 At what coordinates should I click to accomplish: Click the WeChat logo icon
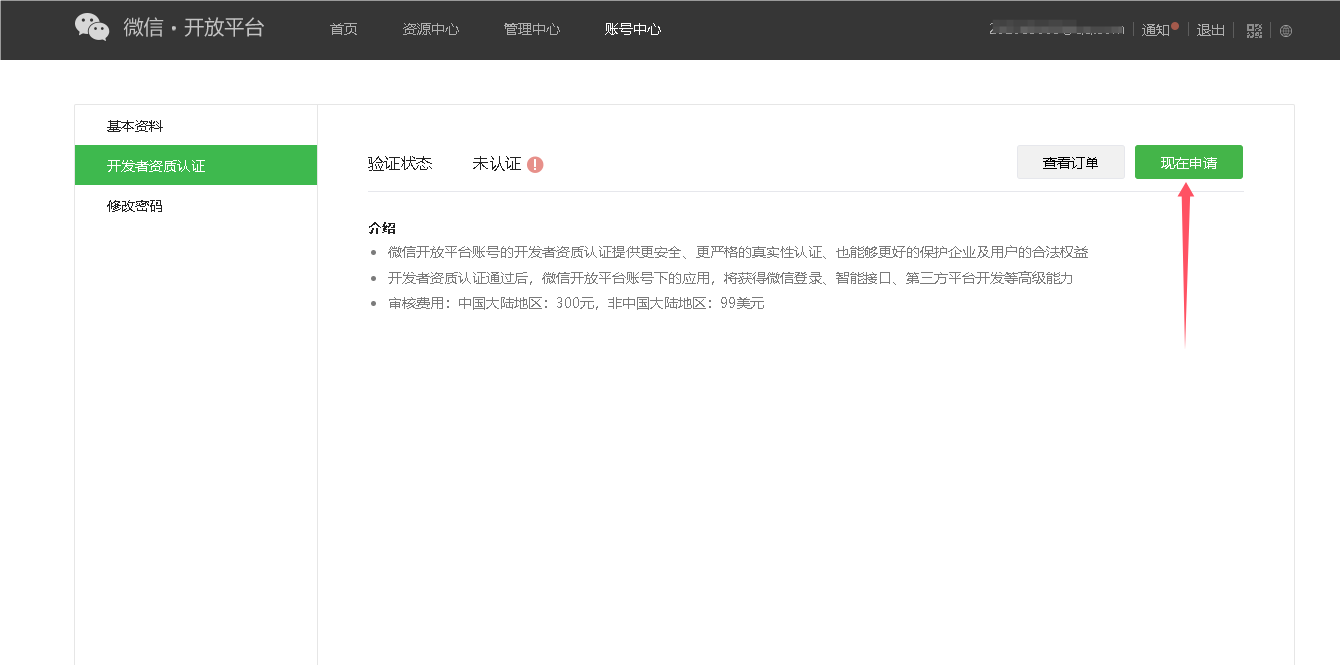(x=92, y=27)
